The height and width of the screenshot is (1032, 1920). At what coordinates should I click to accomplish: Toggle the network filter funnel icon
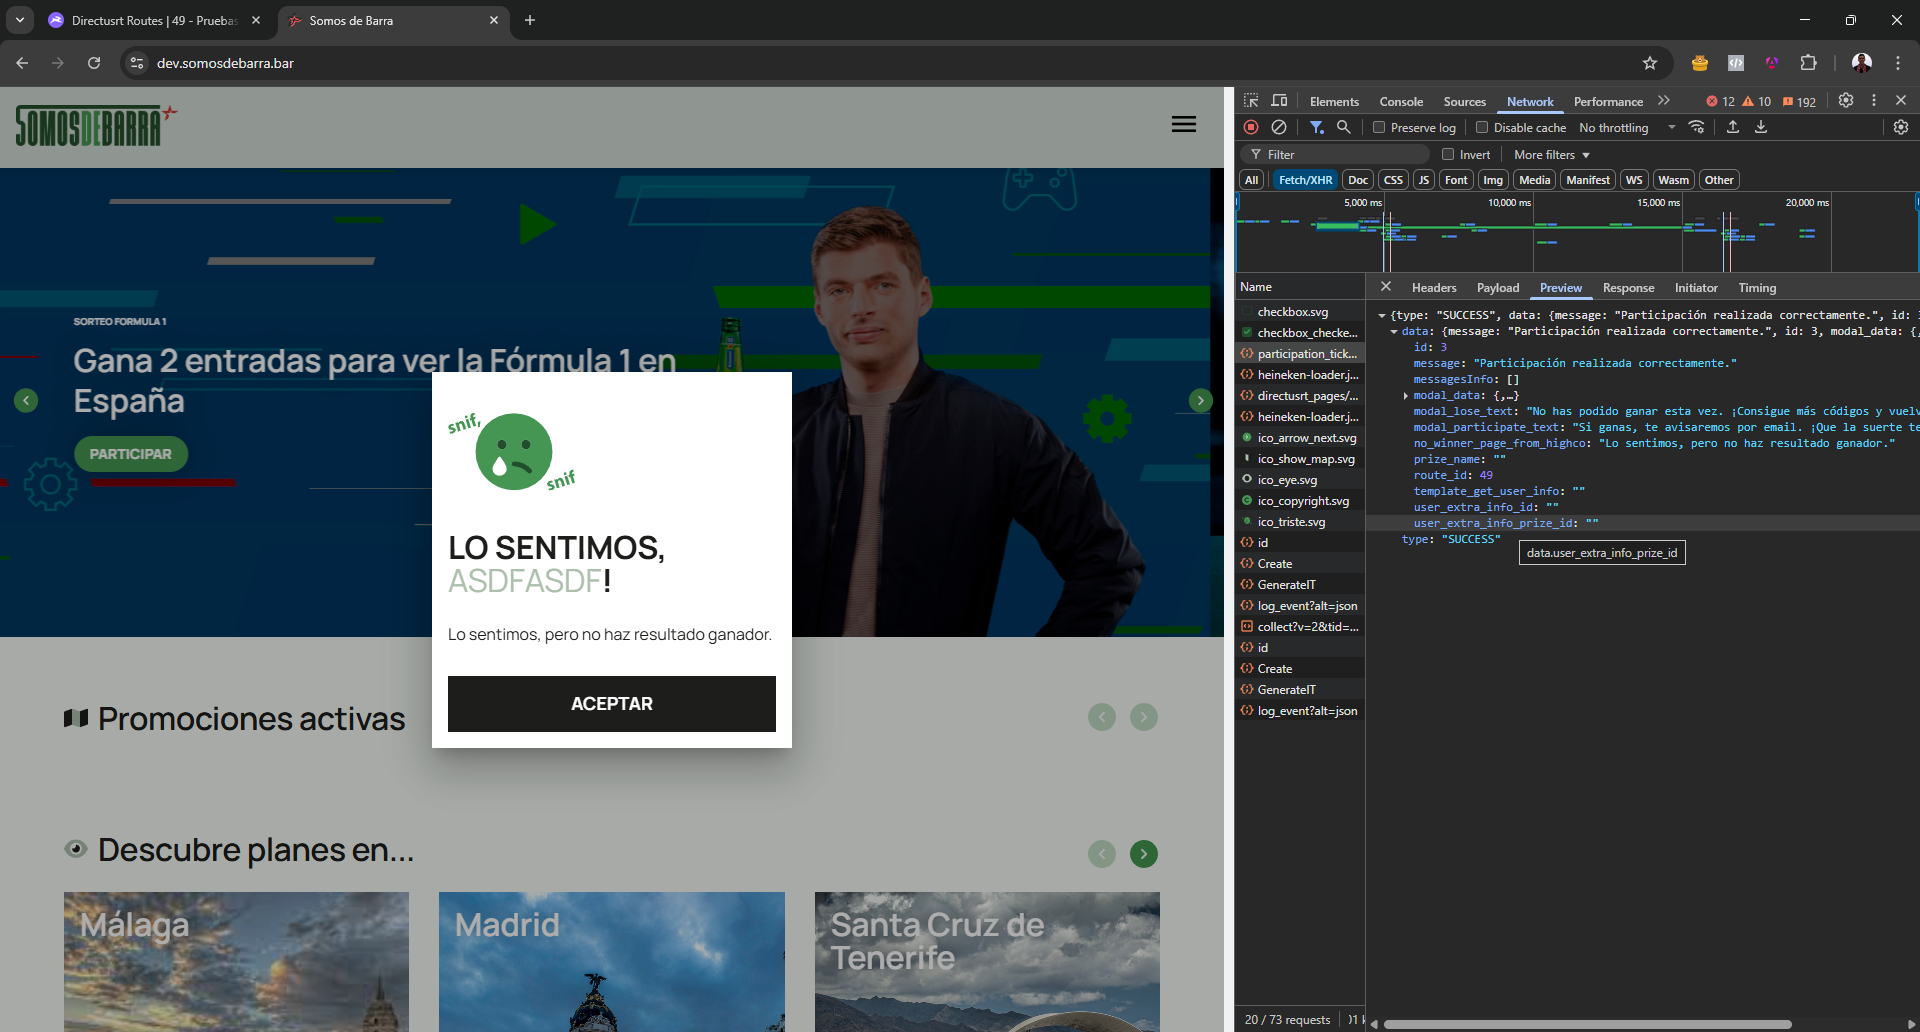point(1317,127)
